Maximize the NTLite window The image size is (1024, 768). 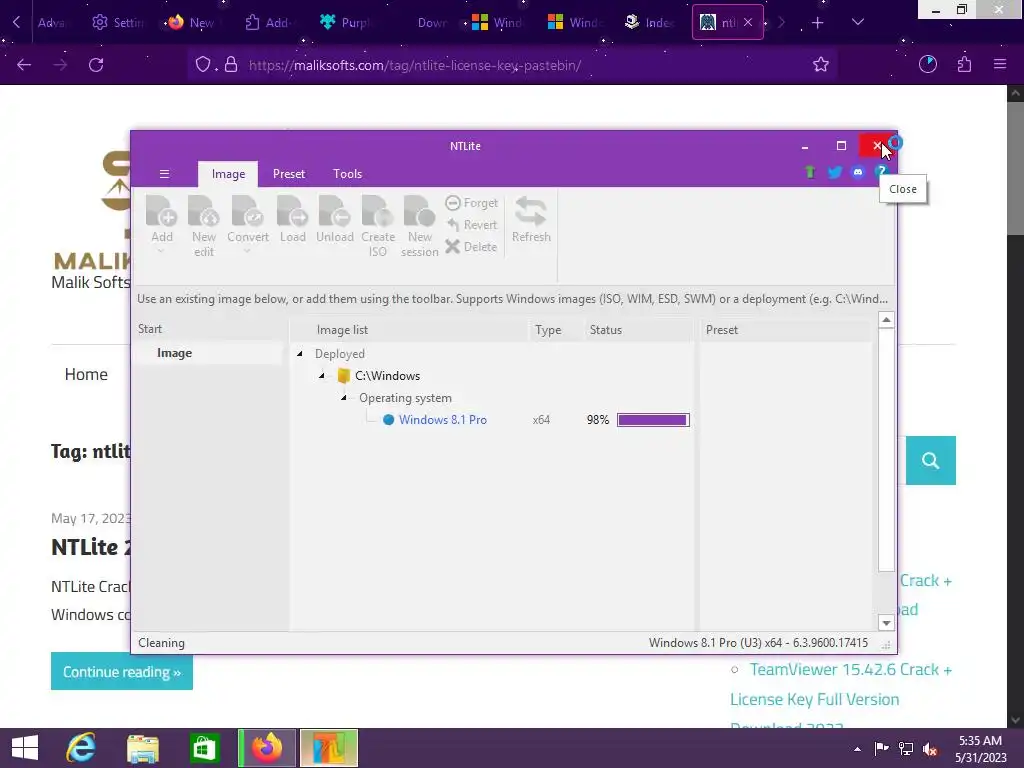coord(841,146)
